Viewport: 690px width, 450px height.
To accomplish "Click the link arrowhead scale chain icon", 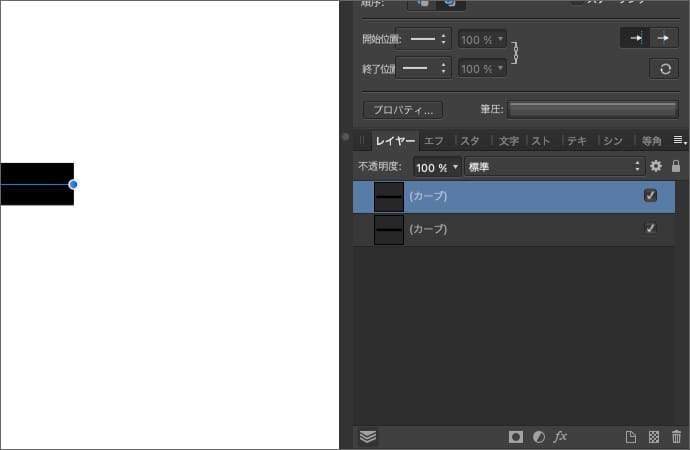I will click(516, 53).
